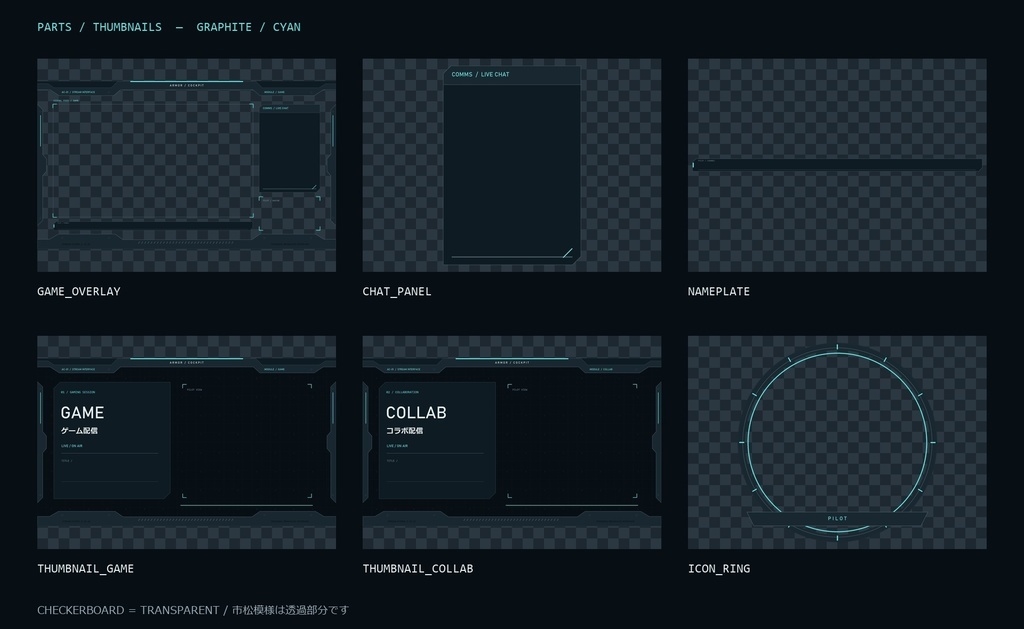This screenshot has height=629, width=1024.
Task: Click the PARTS / THUMBNAILS heading text
Action: tap(99, 27)
